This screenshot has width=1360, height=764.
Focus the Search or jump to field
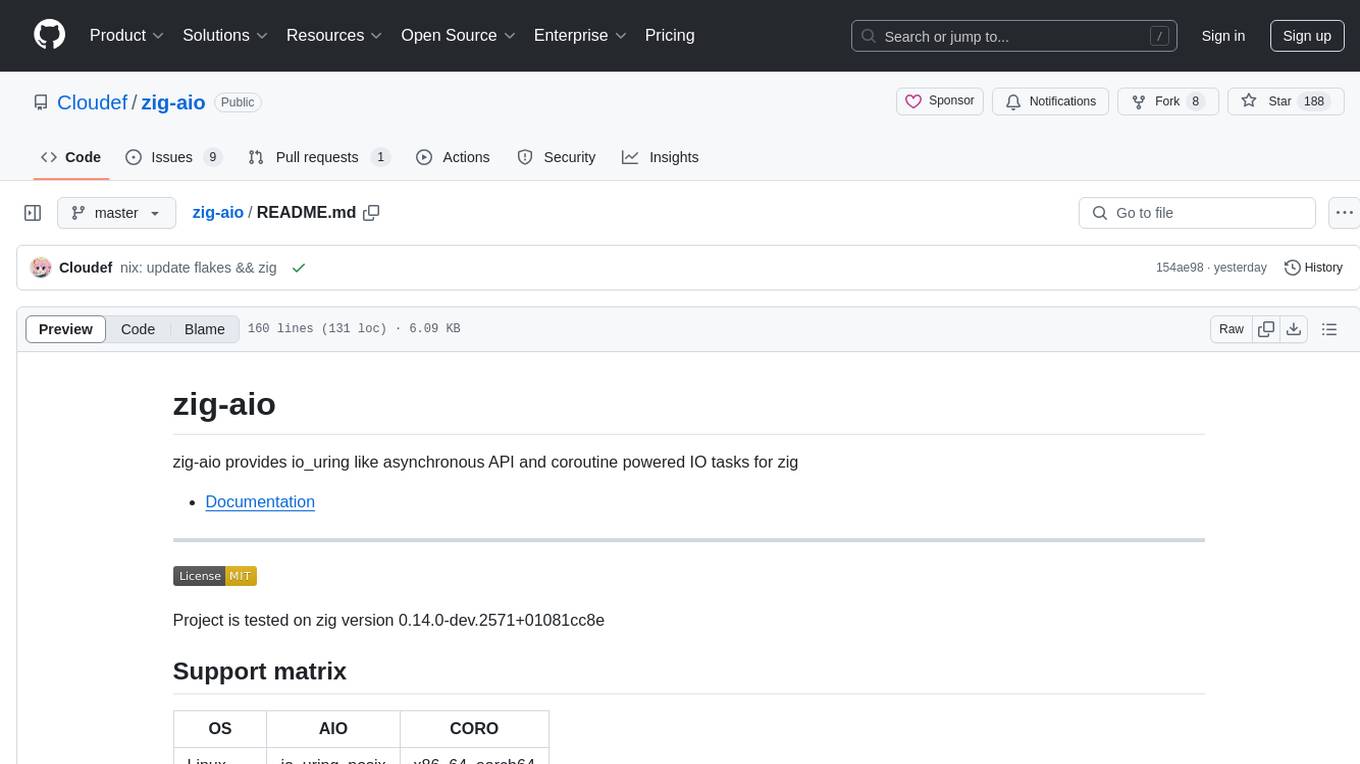pos(1014,36)
